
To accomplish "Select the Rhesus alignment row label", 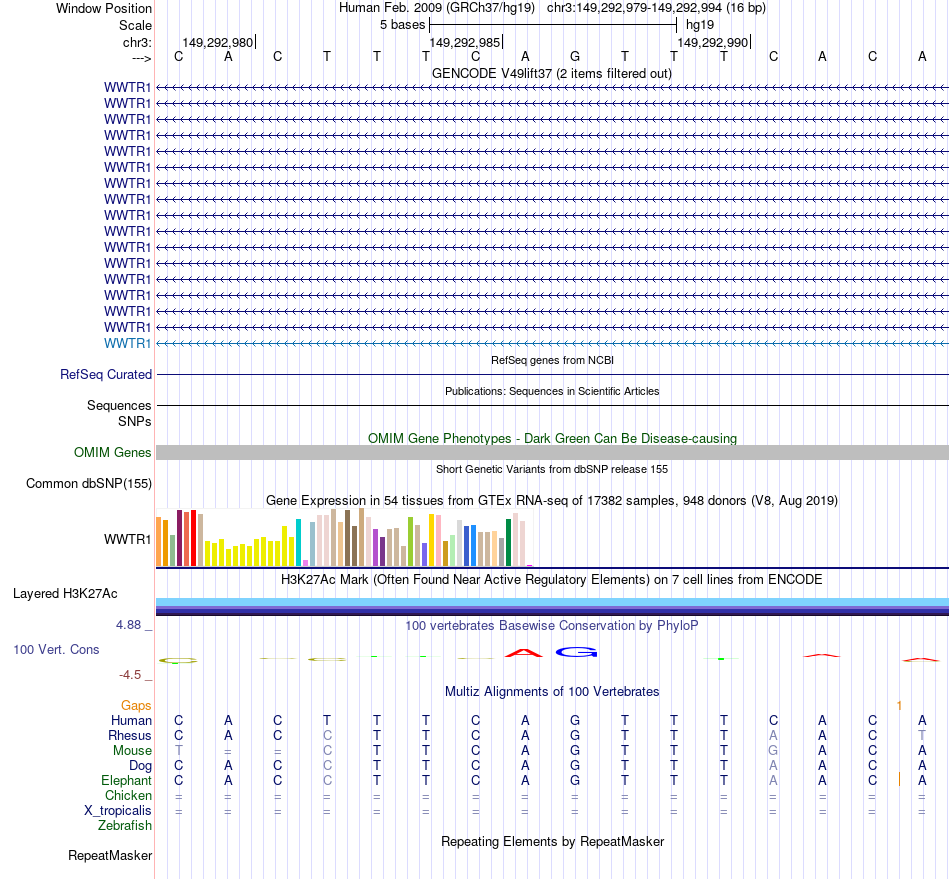I will click(x=130, y=735).
